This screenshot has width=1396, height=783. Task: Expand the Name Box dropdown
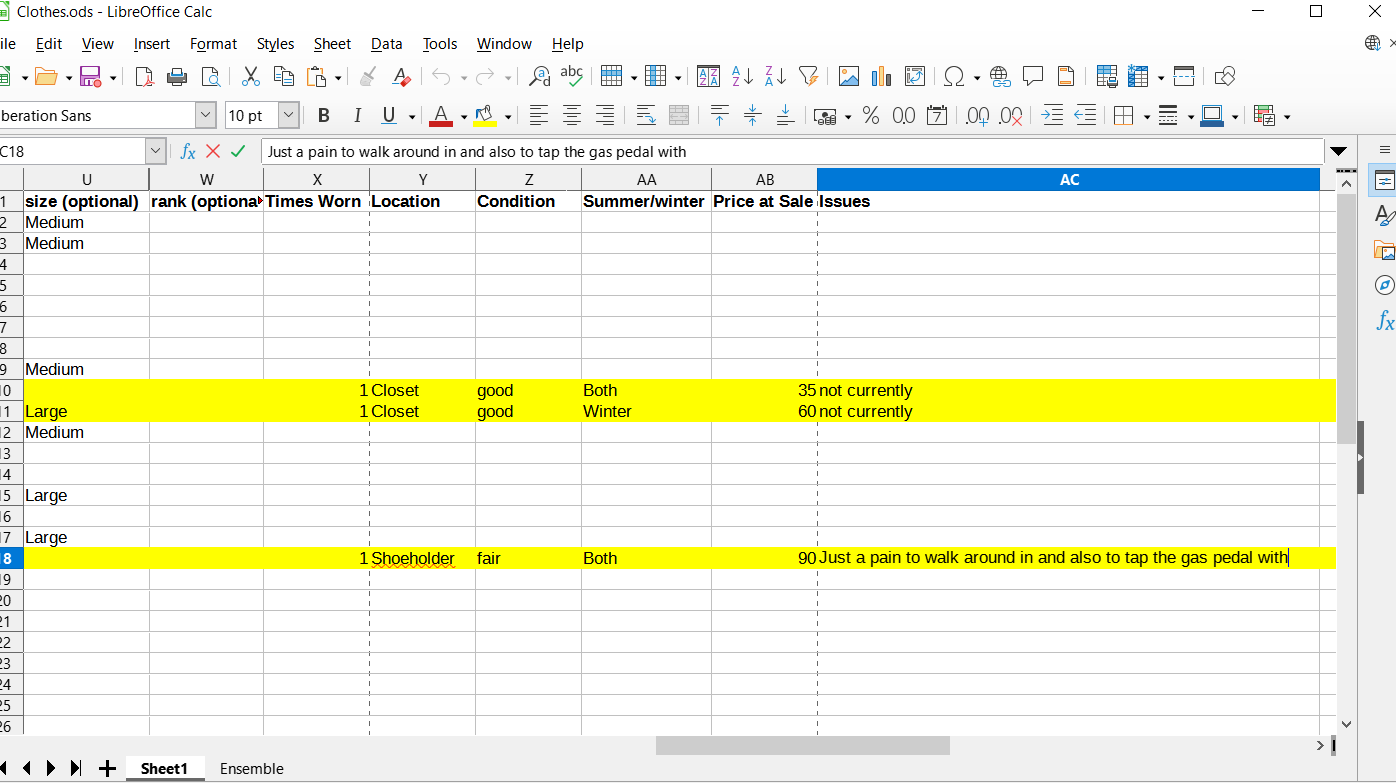coord(155,152)
